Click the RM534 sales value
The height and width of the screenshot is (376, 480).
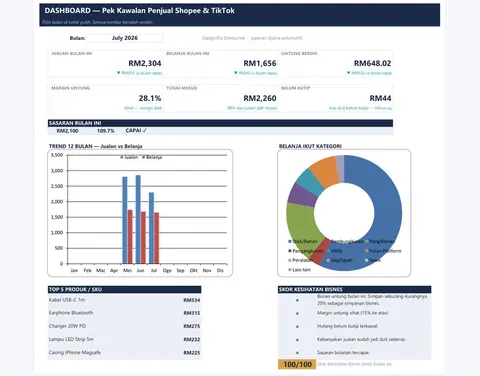tap(192, 300)
